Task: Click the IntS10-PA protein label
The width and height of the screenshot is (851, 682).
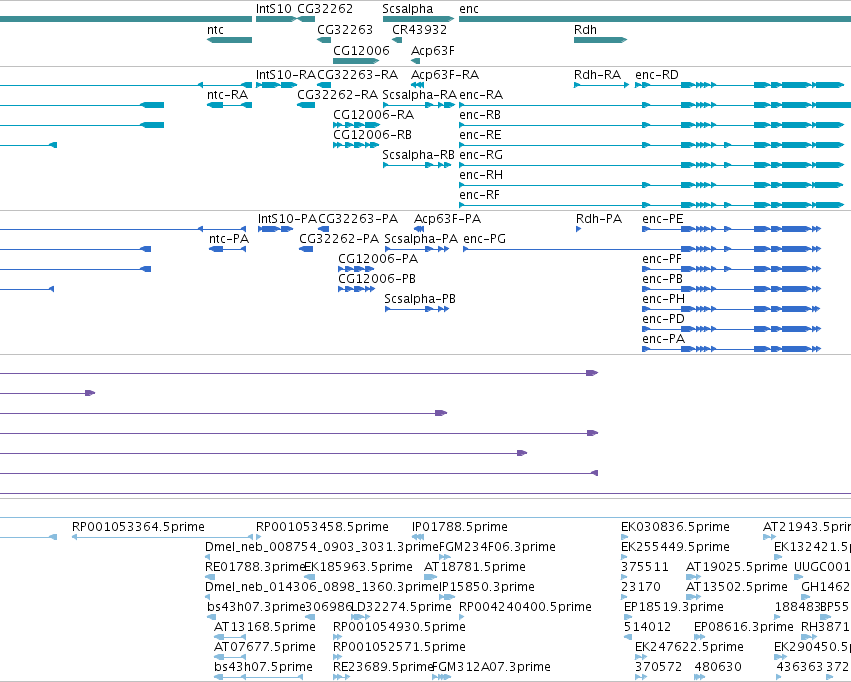Action: [287, 219]
